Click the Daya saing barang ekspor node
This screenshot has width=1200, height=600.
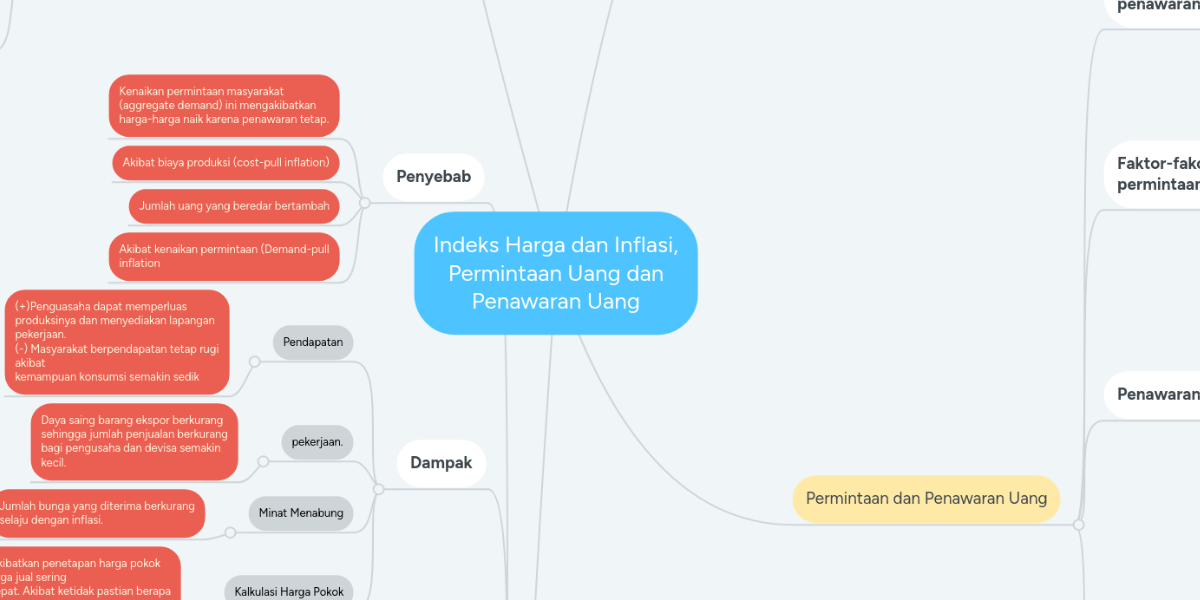click(134, 441)
